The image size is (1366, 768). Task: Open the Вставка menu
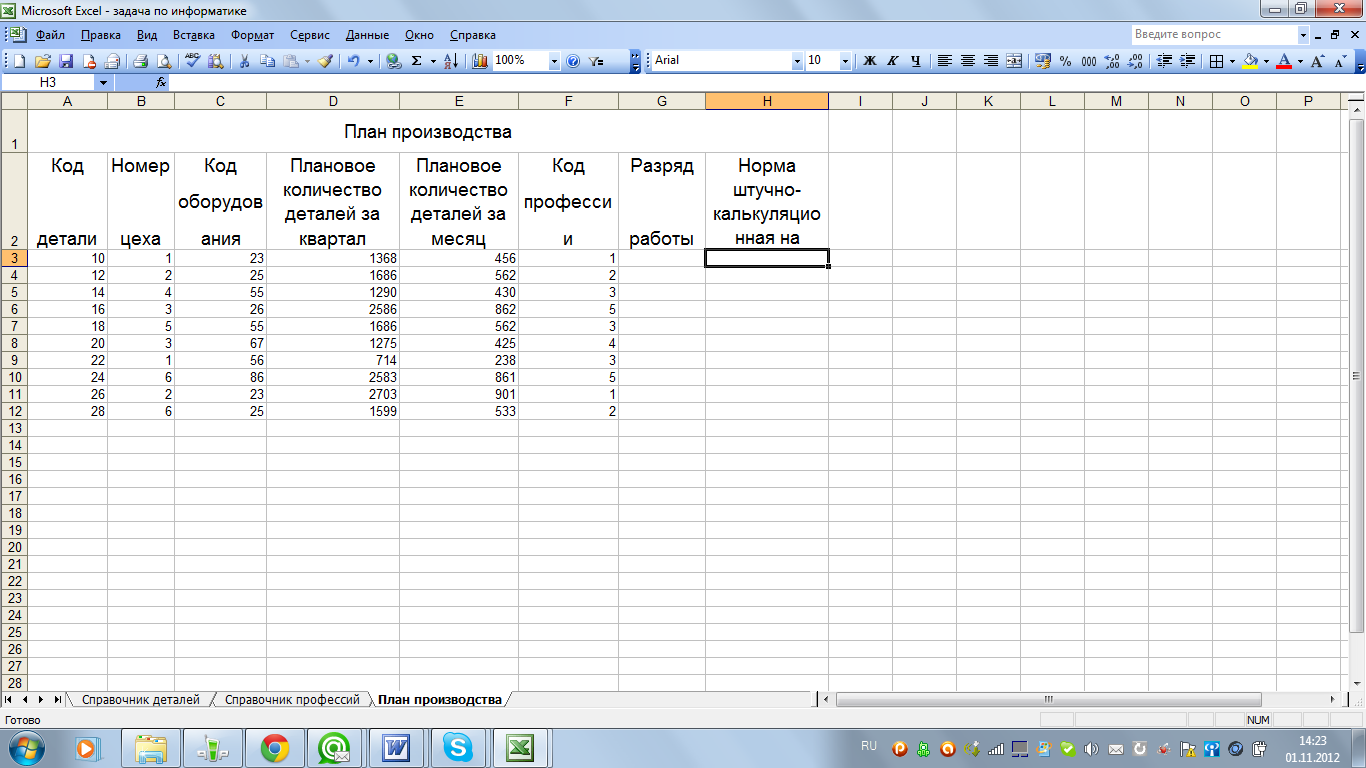point(194,34)
